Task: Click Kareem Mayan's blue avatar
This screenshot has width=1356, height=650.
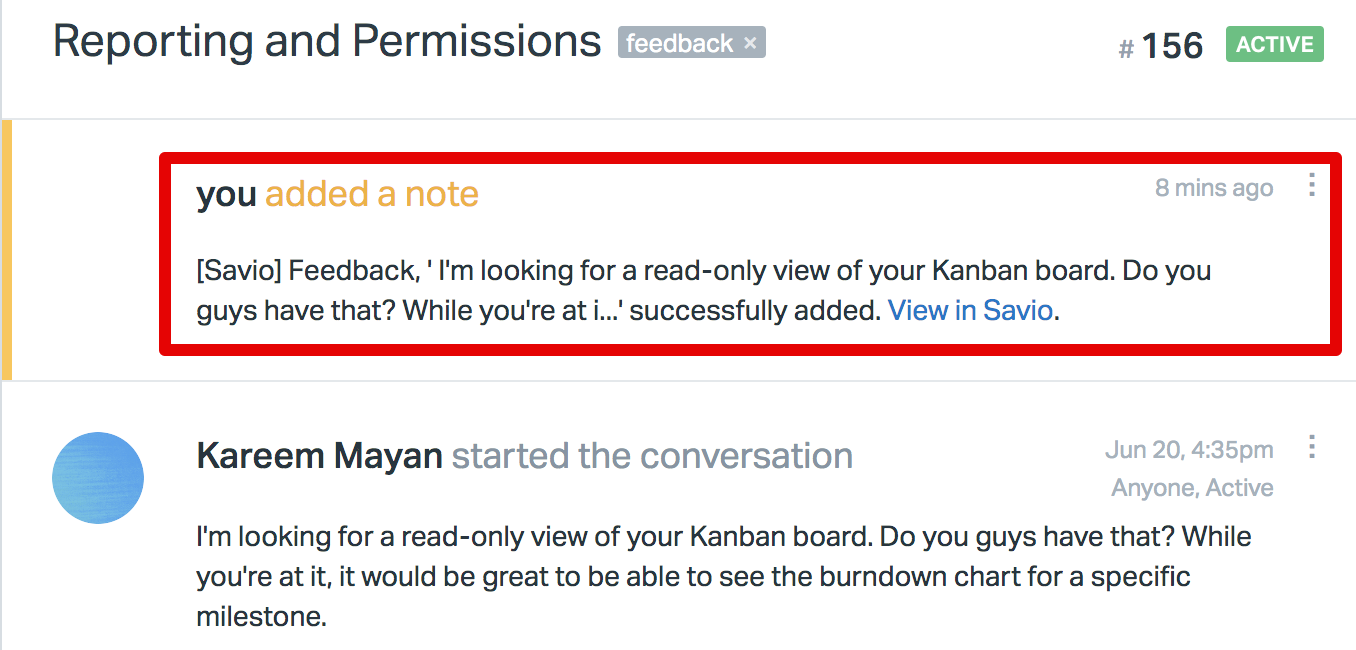Action: (x=98, y=478)
